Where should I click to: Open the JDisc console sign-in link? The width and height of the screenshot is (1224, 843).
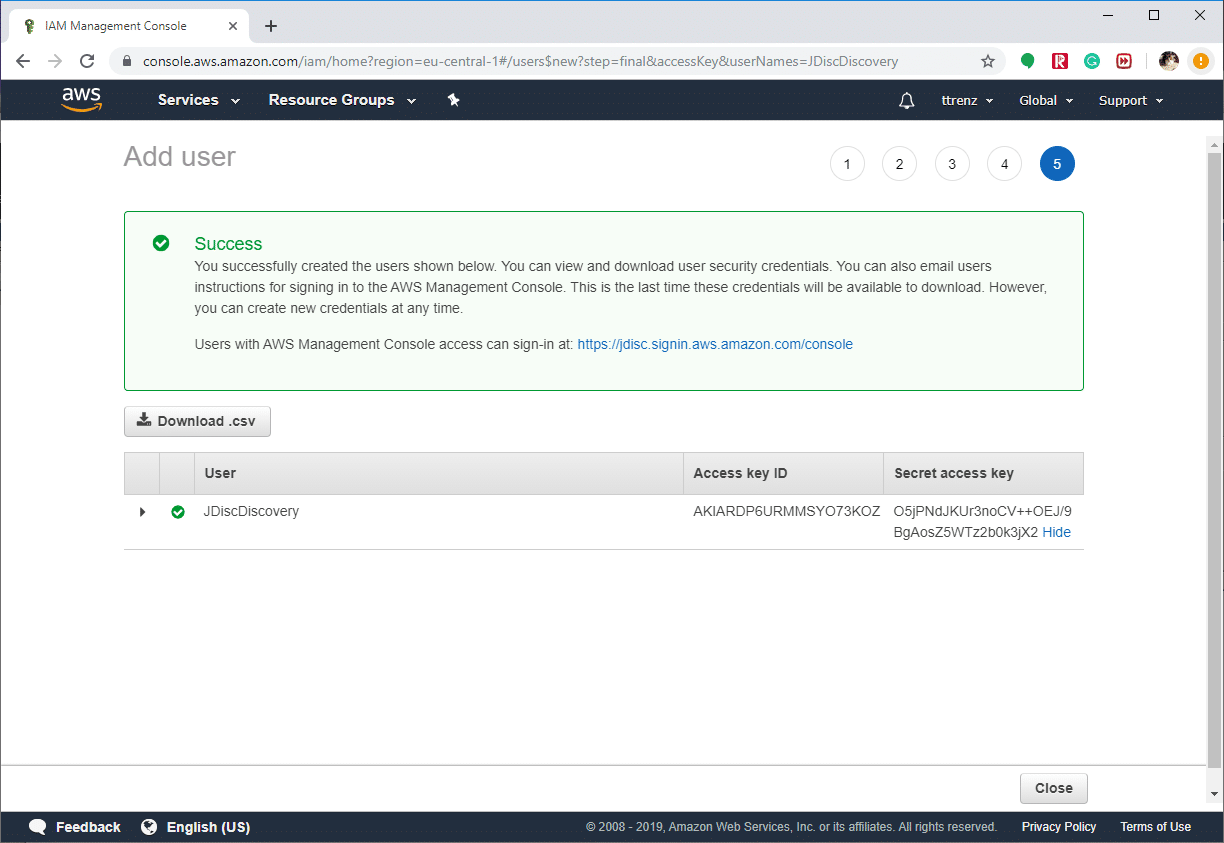(x=715, y=344)
